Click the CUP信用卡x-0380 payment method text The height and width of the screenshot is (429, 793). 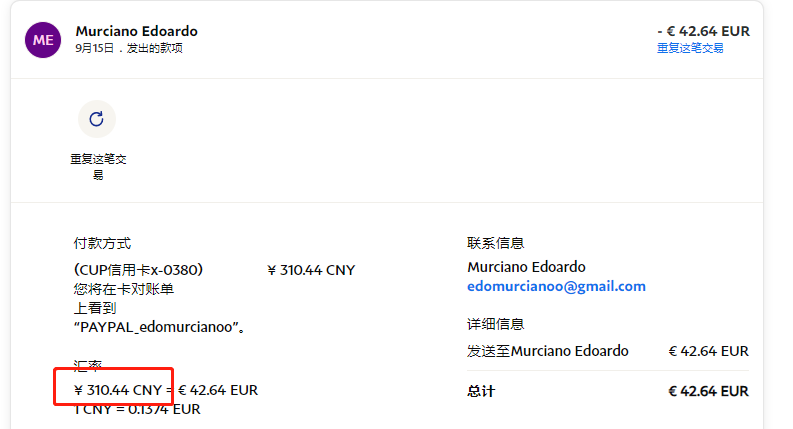(x=139, y=270)
